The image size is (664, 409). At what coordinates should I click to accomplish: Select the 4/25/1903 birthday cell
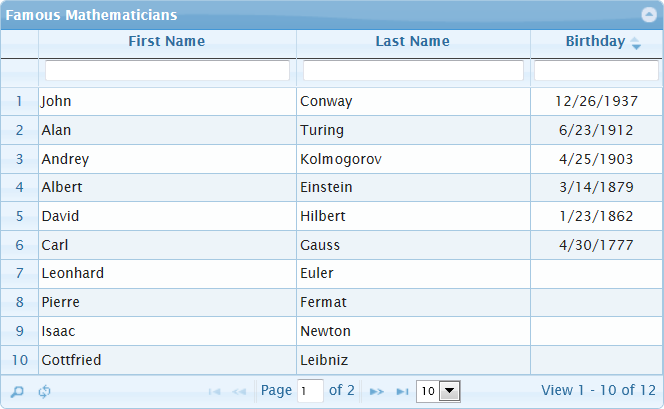tap(596, 159)
